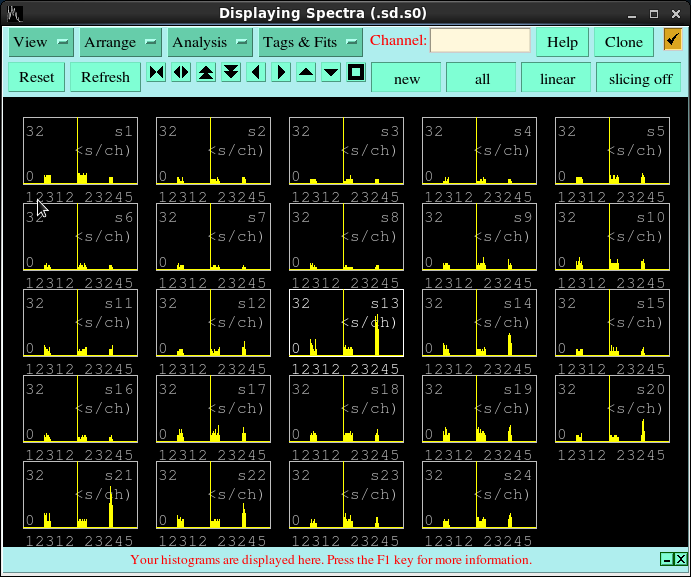Click the left arrow shift icon
The image size is (691, 577).
256,72
